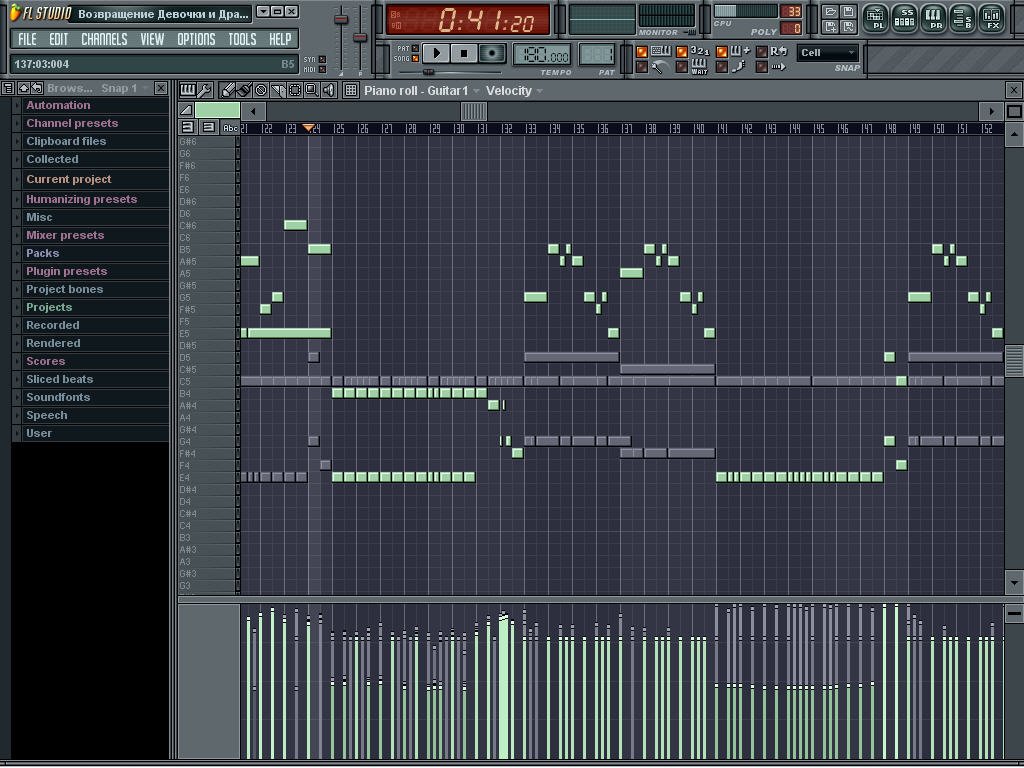Click the Play button
This screenshot has height=768, width=1024.
click(437, 54)
